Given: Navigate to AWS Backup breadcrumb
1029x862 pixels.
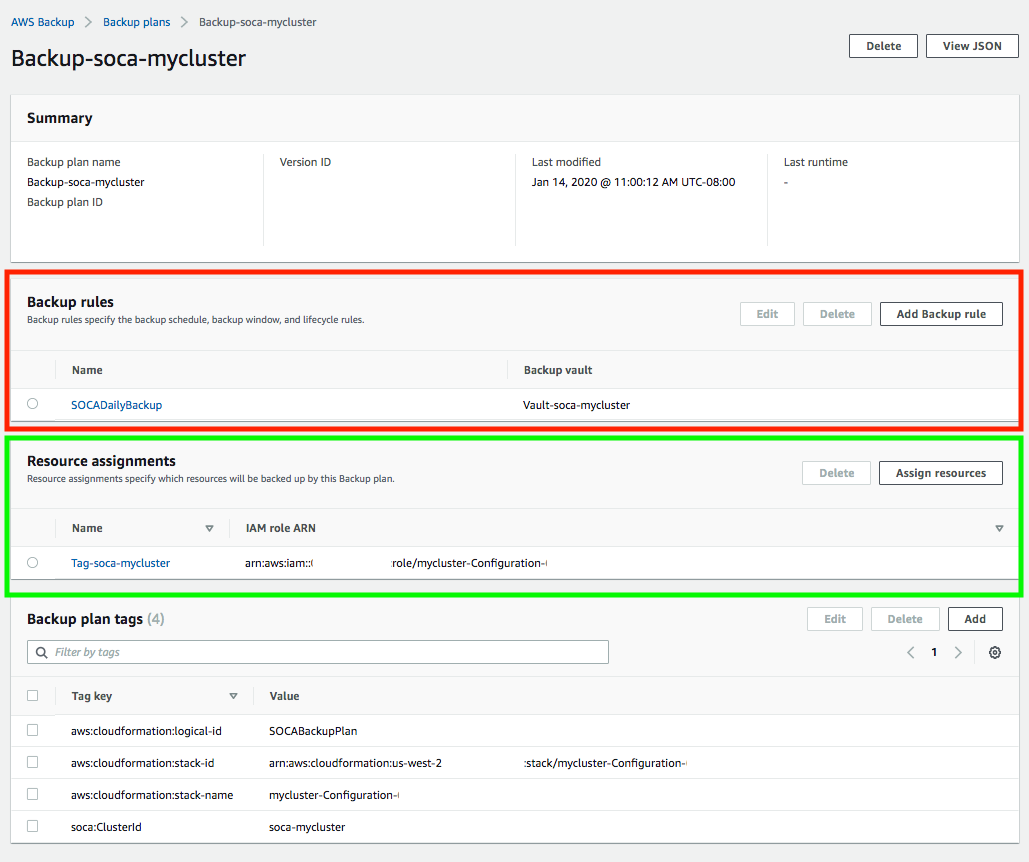Looking at the screenshot, I should [x=42, y=22].
